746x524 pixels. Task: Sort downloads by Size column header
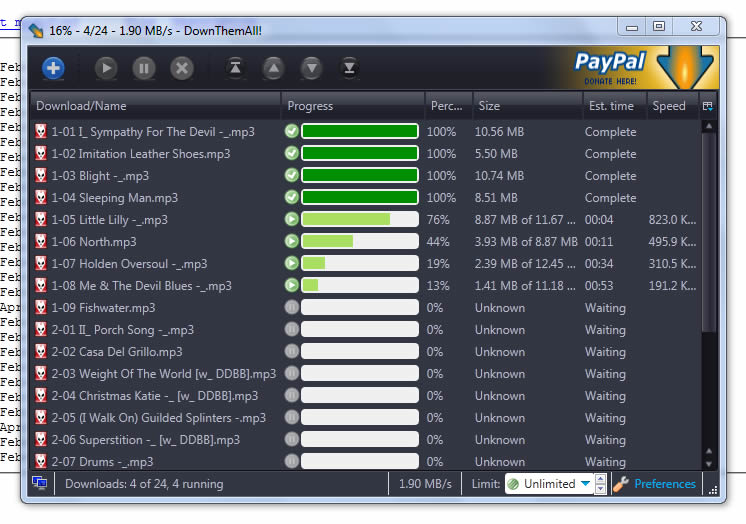click(526, 106)
